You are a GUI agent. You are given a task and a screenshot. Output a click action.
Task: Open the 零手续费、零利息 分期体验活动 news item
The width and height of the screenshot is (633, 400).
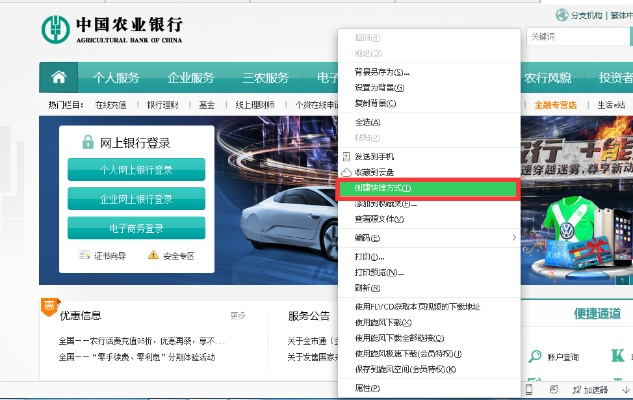[137, 357]
